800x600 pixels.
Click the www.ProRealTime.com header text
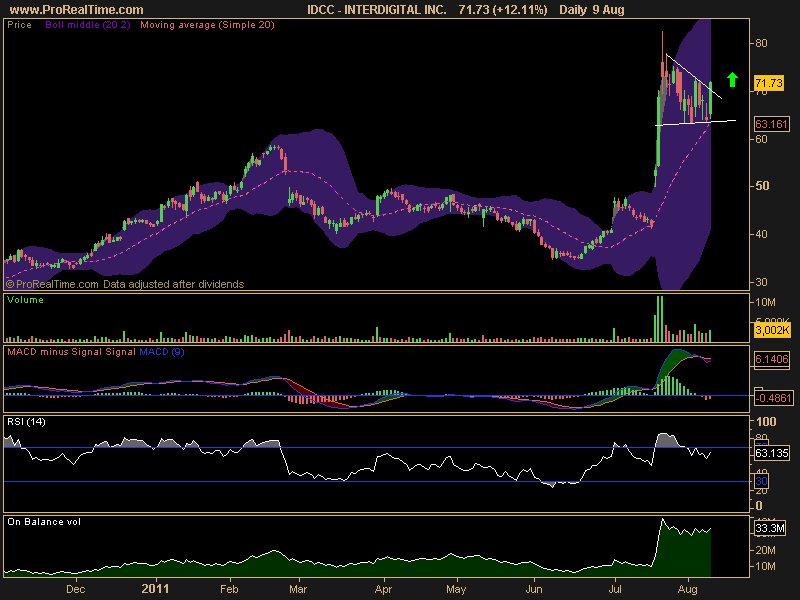point(77,10)
